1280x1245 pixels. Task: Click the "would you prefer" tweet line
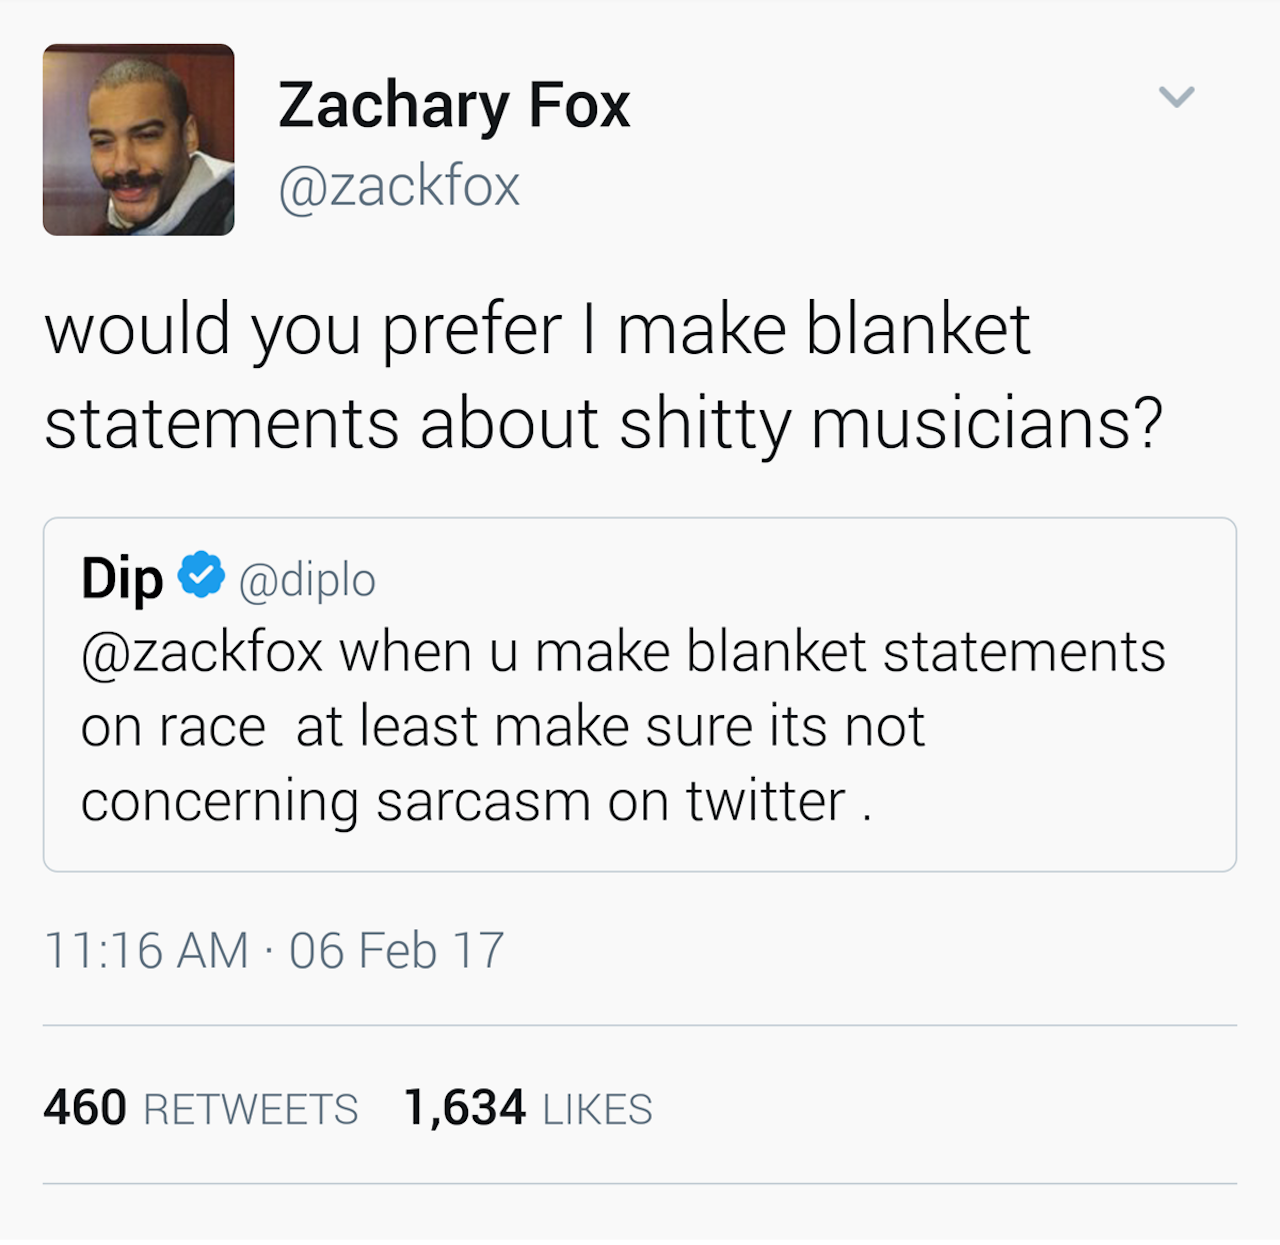click(x=537, y=330)
